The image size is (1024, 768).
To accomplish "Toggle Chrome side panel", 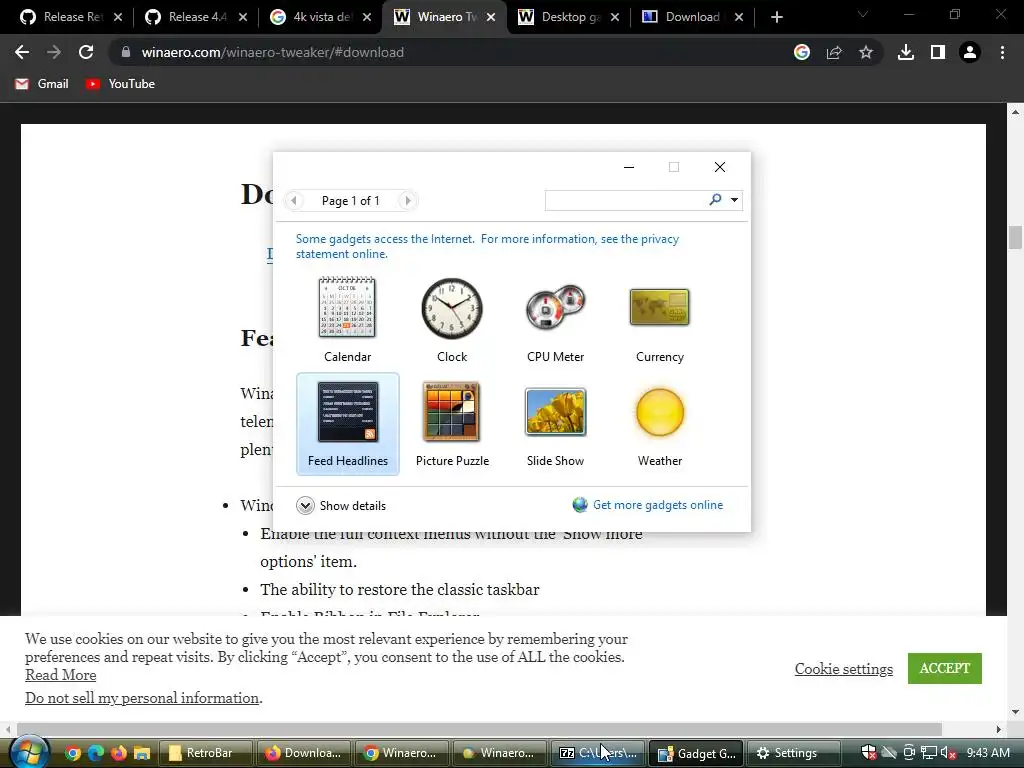I will point(938,52).
